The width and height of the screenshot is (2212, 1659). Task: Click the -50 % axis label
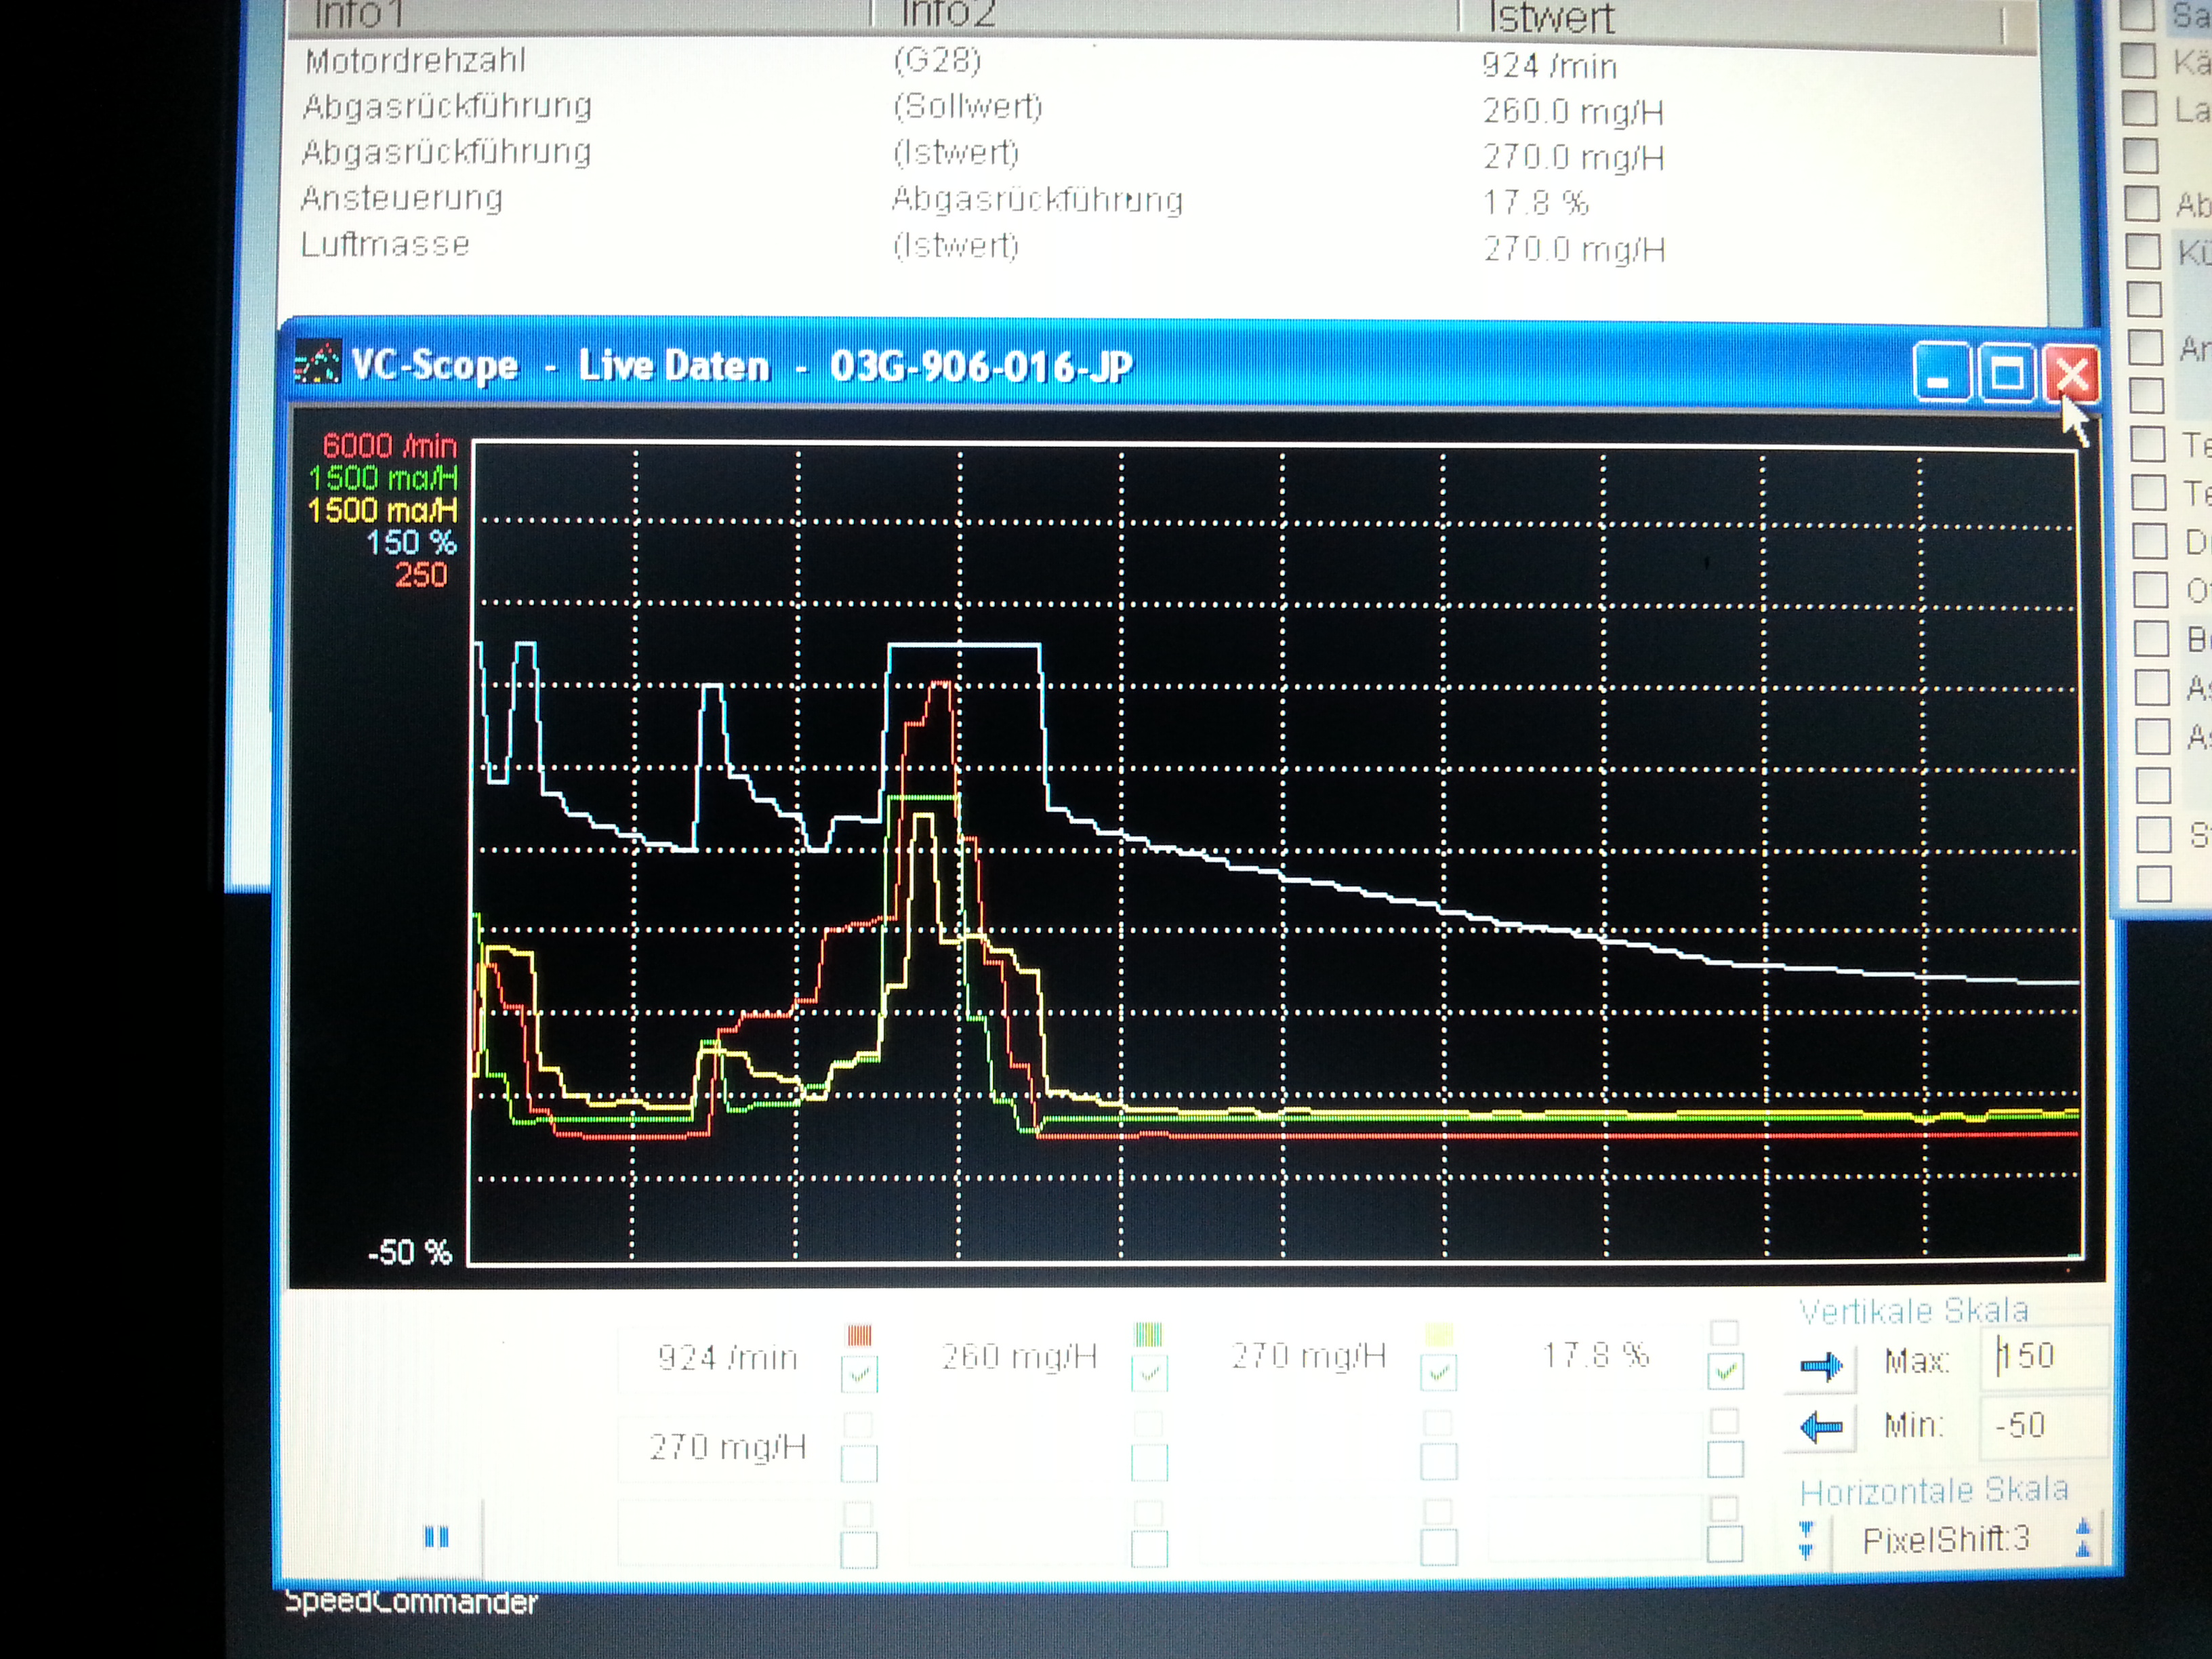(410, 1252)
